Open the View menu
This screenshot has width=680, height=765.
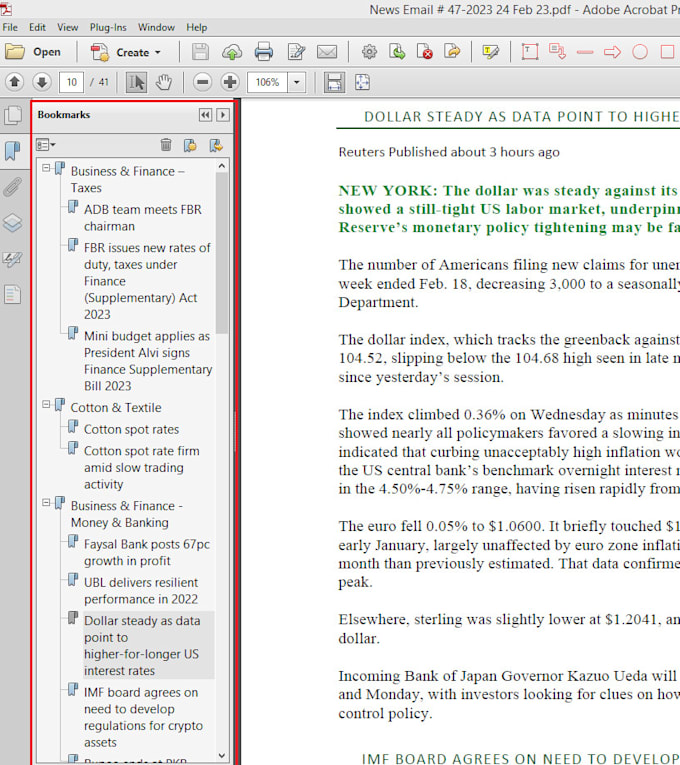[67, 27]
